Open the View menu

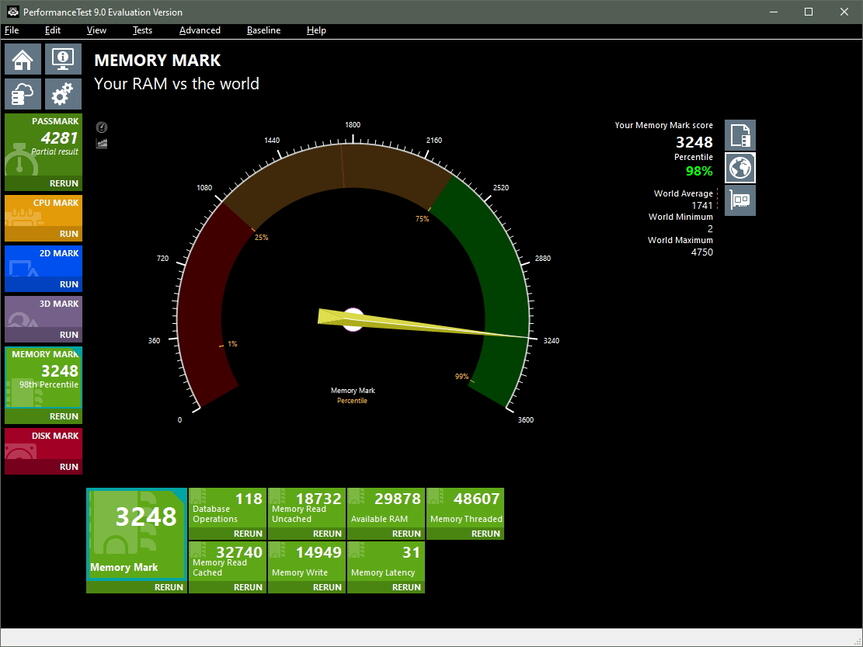click(x=96, y=30)
